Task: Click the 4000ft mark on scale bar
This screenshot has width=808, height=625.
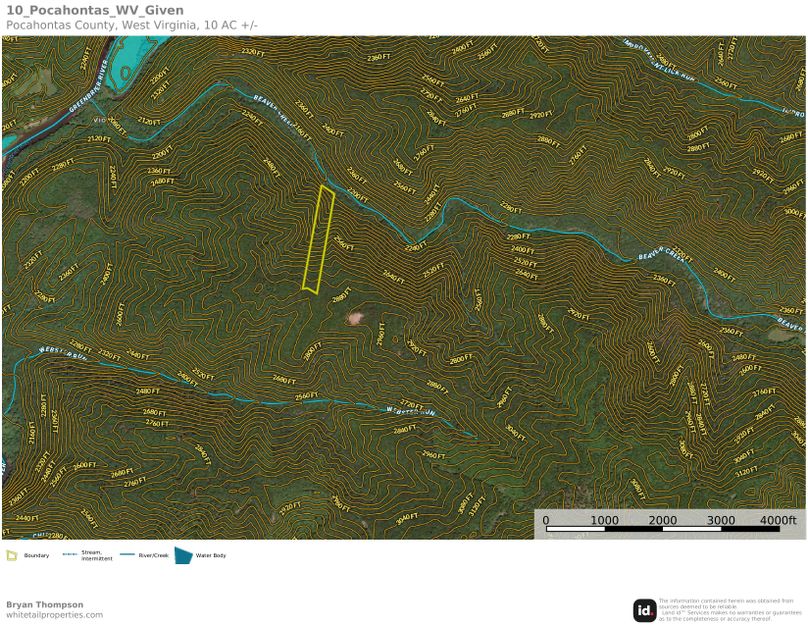Action: pos(778,521)
